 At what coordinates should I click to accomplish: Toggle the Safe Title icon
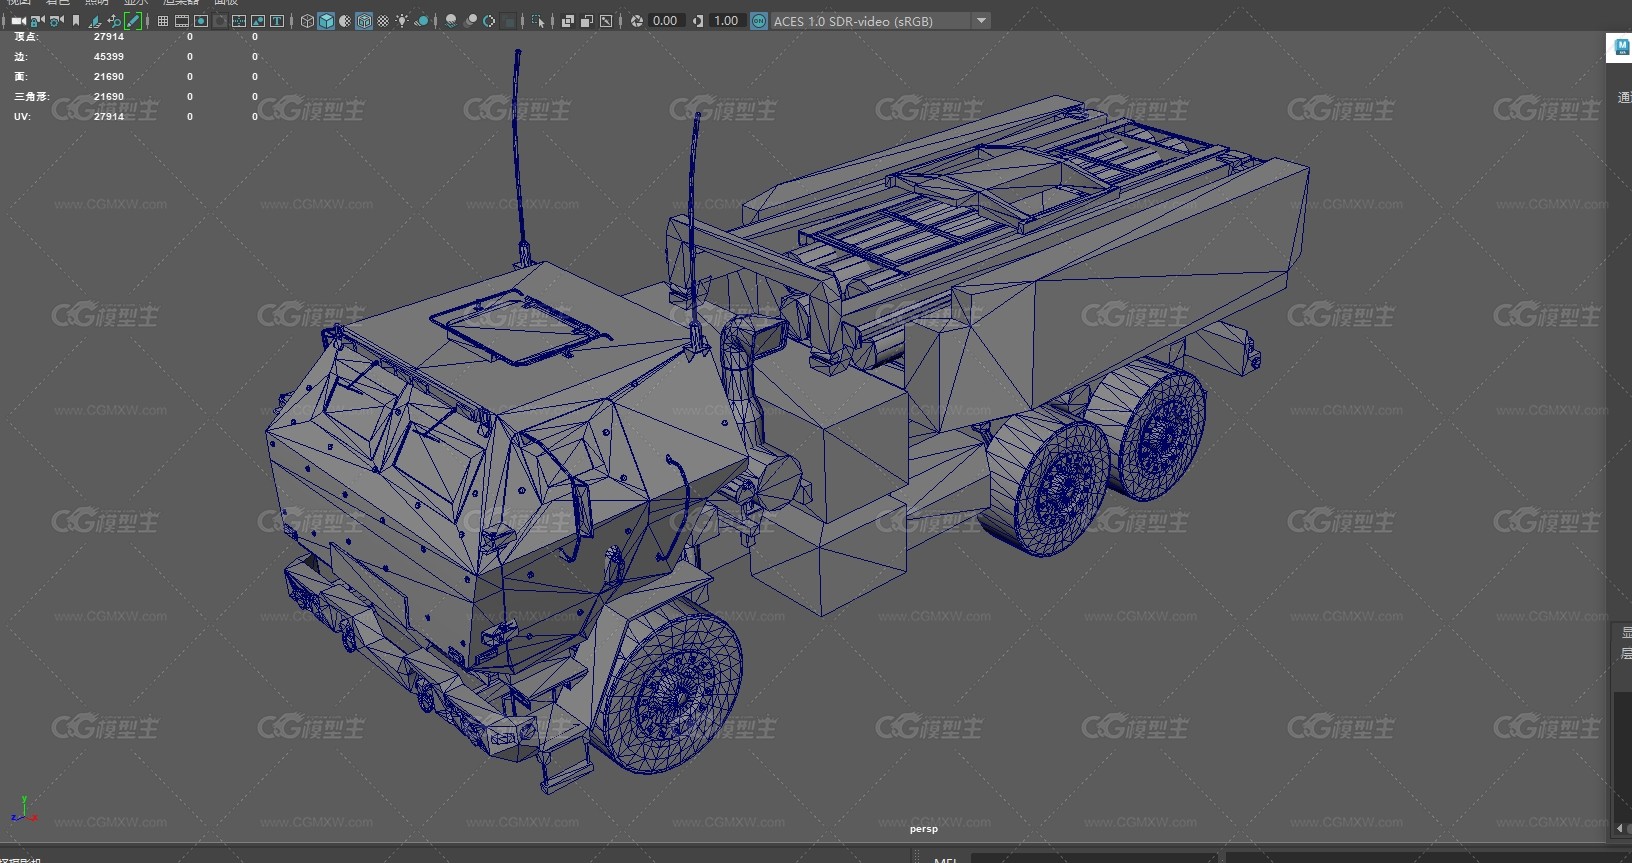click(277, 21)
